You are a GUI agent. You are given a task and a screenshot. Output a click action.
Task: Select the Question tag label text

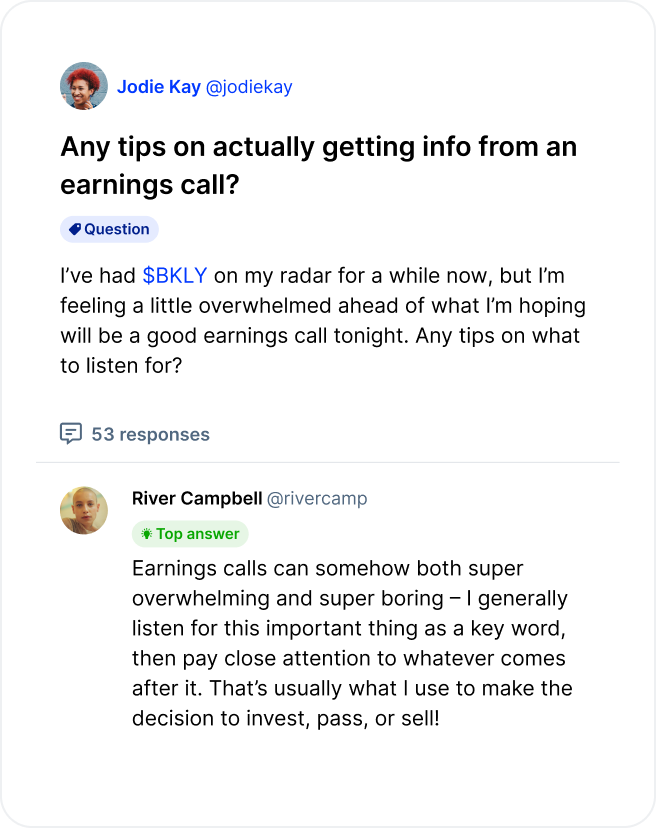click(x=116, y=229)
